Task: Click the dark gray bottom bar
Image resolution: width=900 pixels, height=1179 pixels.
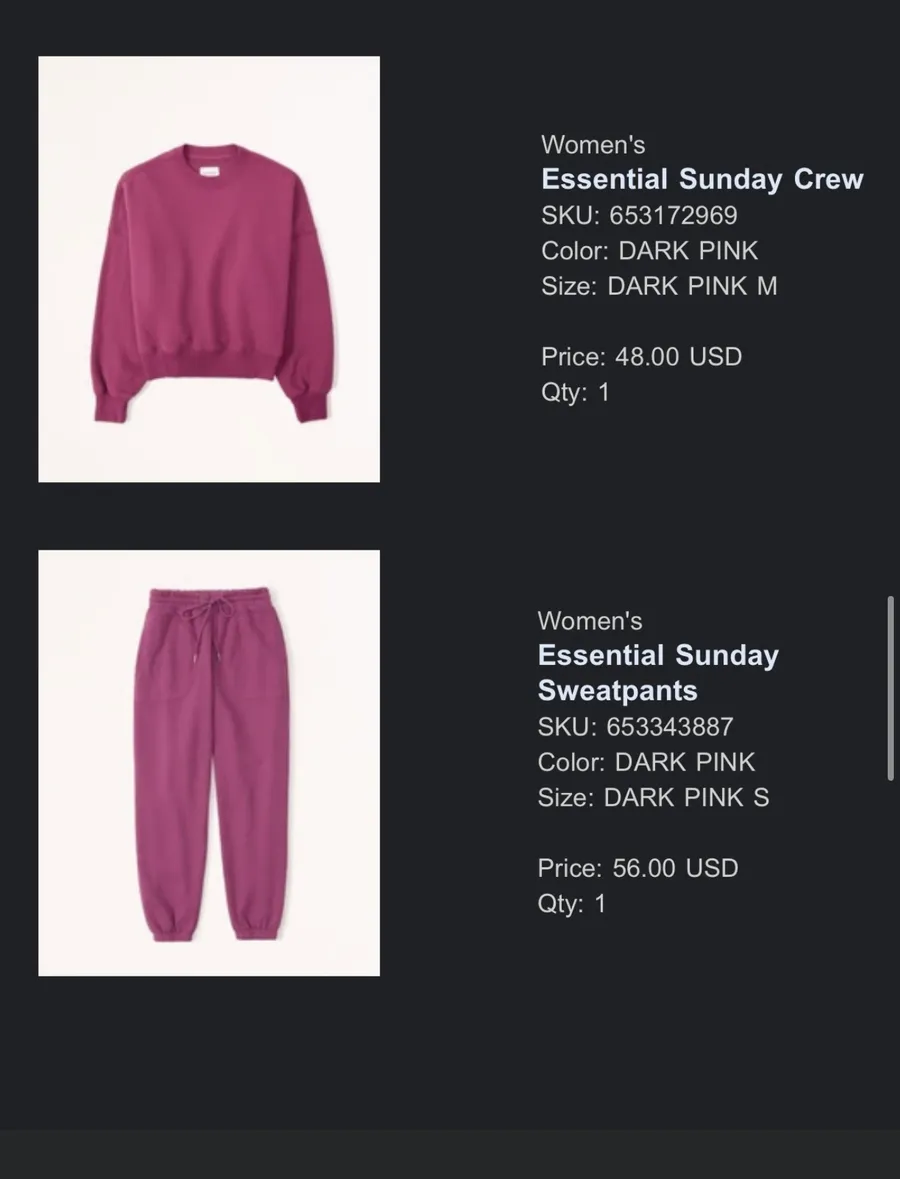Action: (450, 1153)
